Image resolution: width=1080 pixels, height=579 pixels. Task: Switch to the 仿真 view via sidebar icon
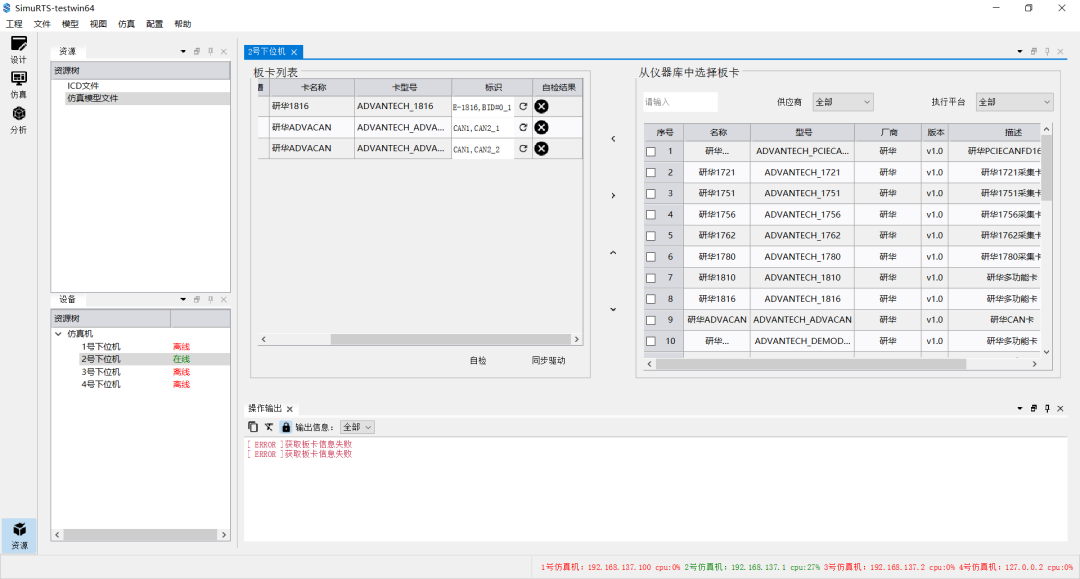tap(18, 83)
